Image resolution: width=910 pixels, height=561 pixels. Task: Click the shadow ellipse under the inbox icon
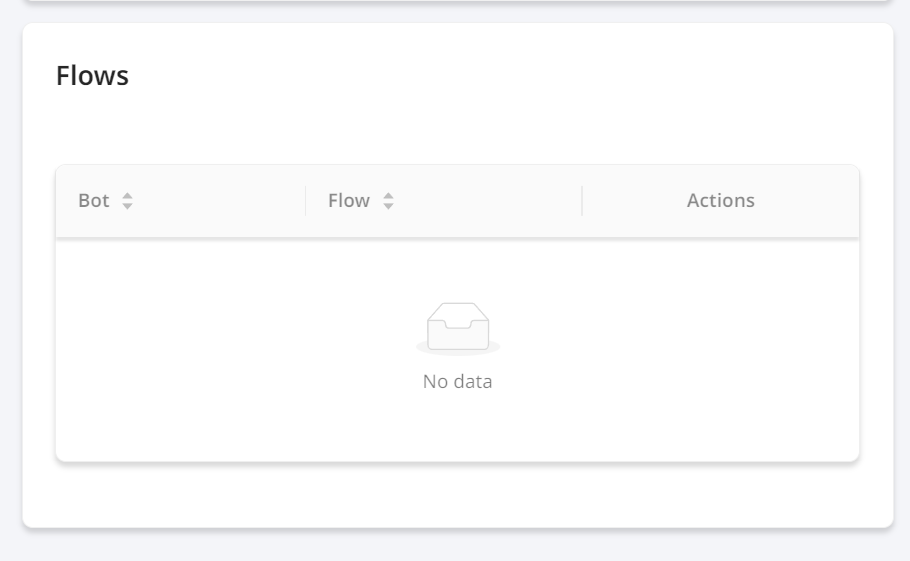point(458,349)
